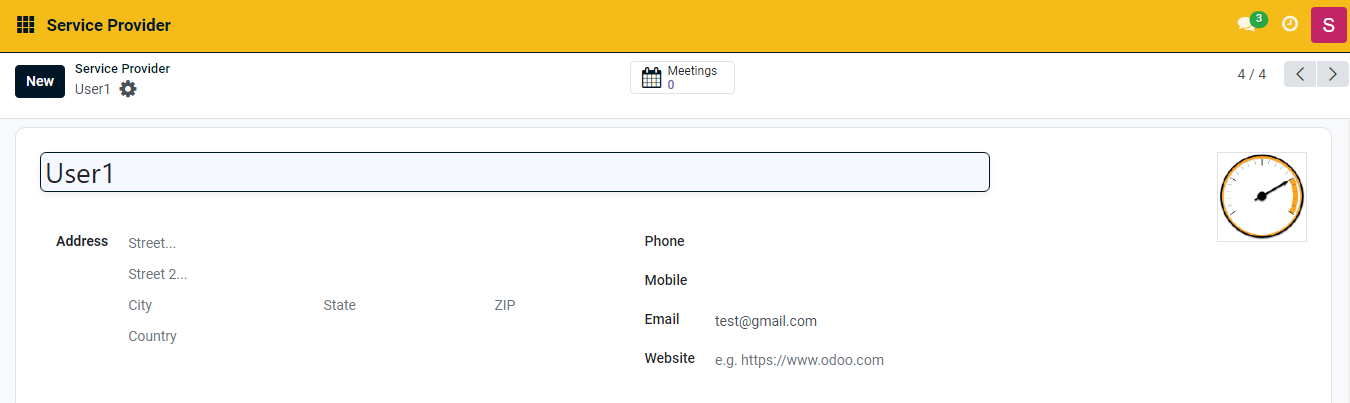This screenshot has height=403, width=1350.
Task: Click the gear actions icon beside User1
Action: click(128, 89)
